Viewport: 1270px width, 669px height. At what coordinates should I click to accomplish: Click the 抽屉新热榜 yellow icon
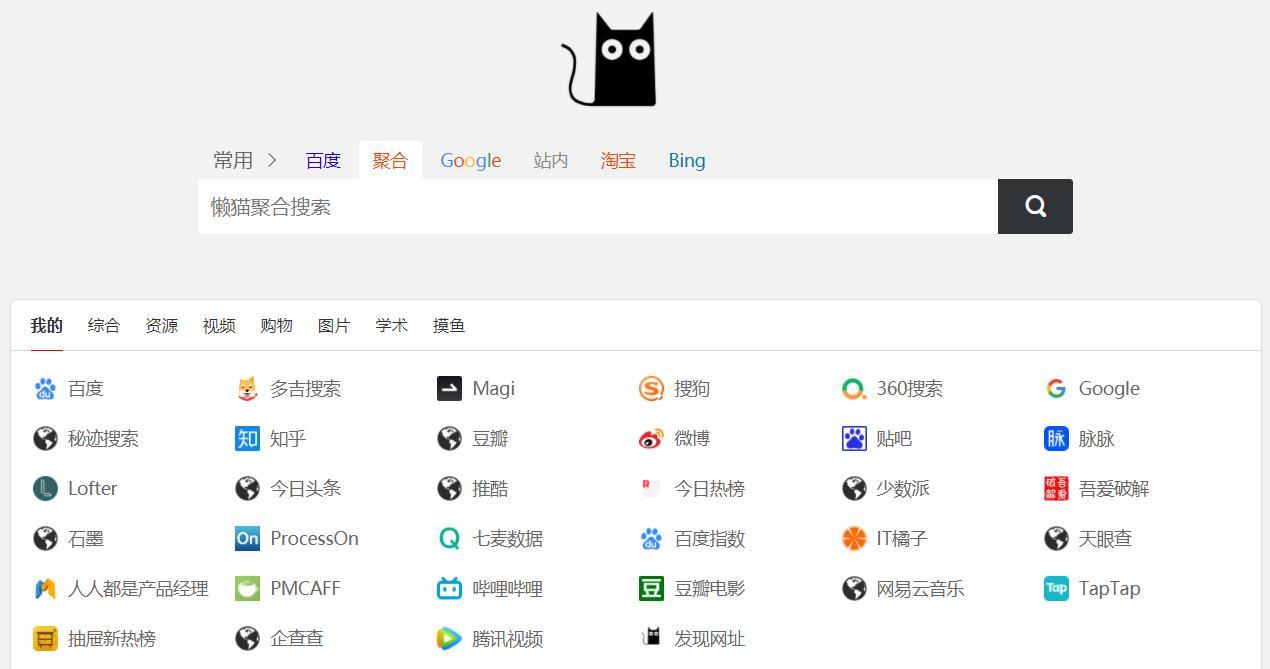(x=45, y=638)
